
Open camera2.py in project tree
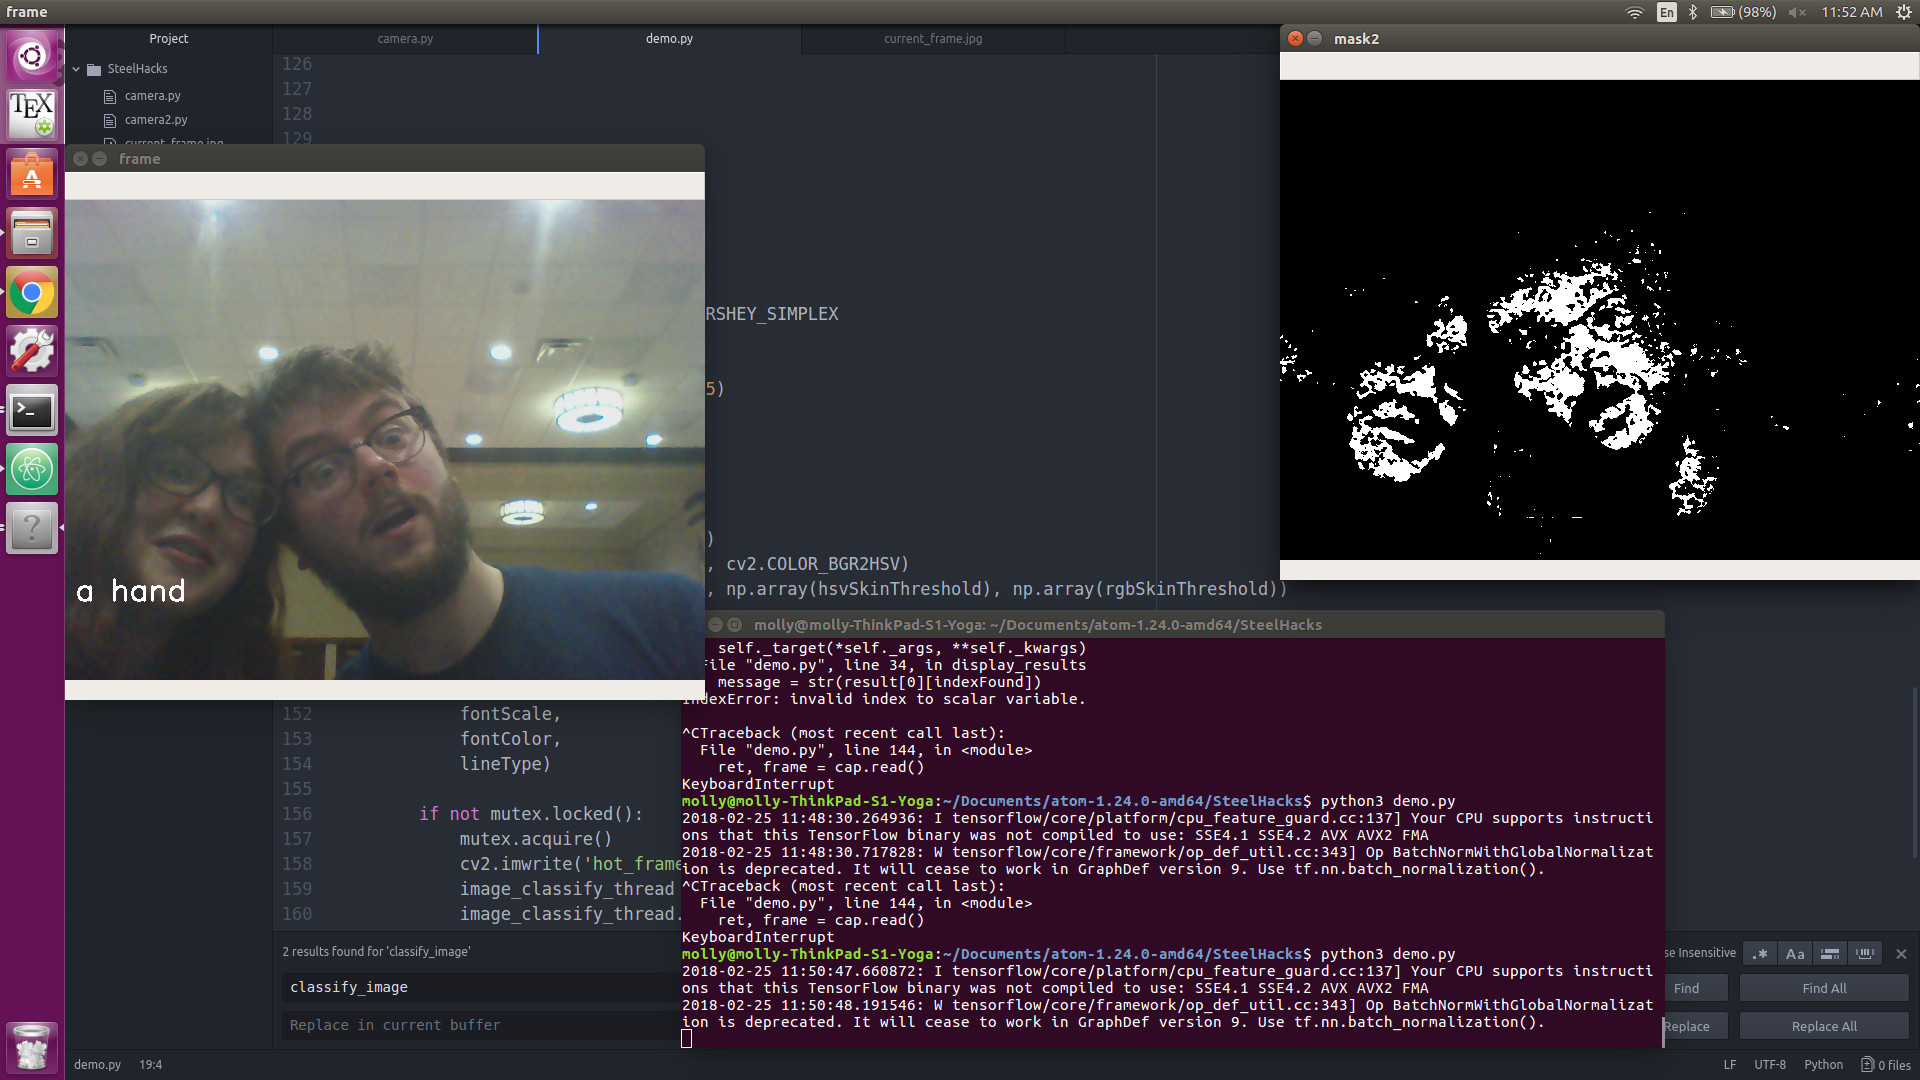pyautogui.click(x=155, y=120)
